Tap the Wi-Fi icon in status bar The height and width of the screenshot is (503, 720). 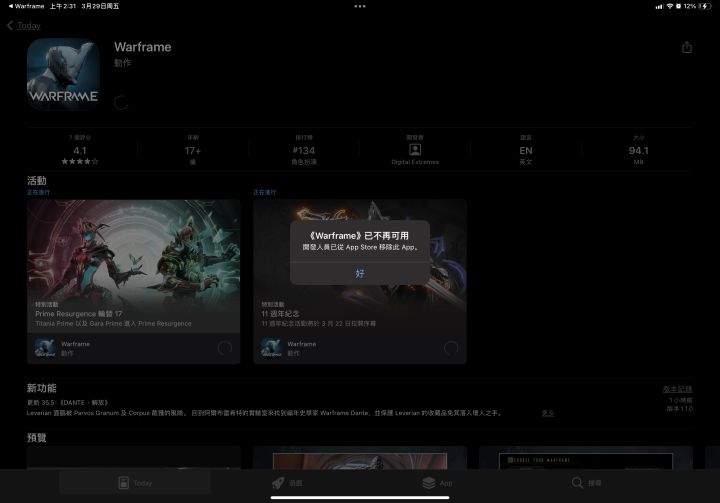(x=669, y=6)
